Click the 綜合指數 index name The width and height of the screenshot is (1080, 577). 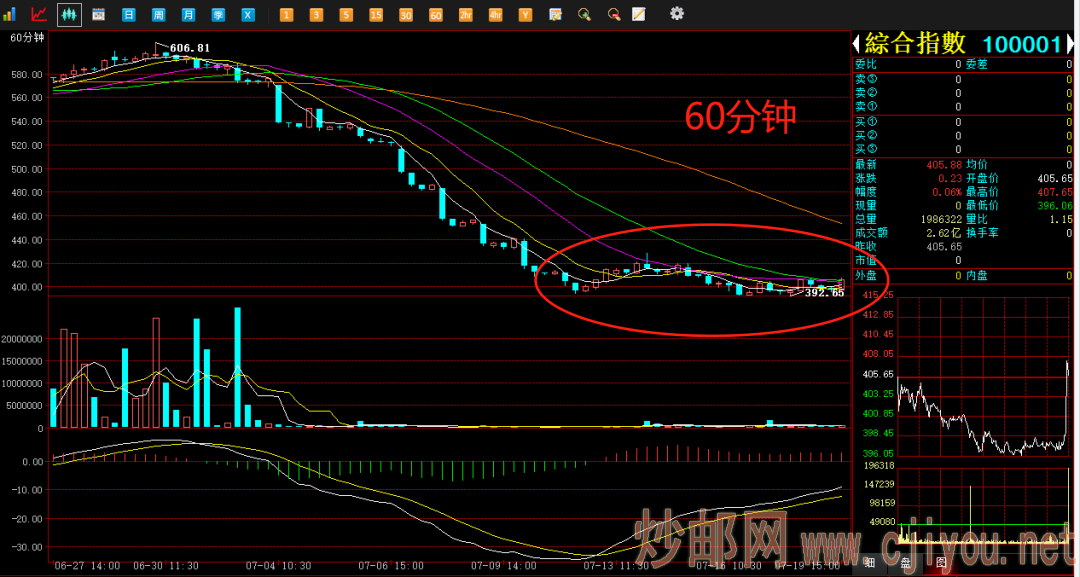tap(915, 44)
